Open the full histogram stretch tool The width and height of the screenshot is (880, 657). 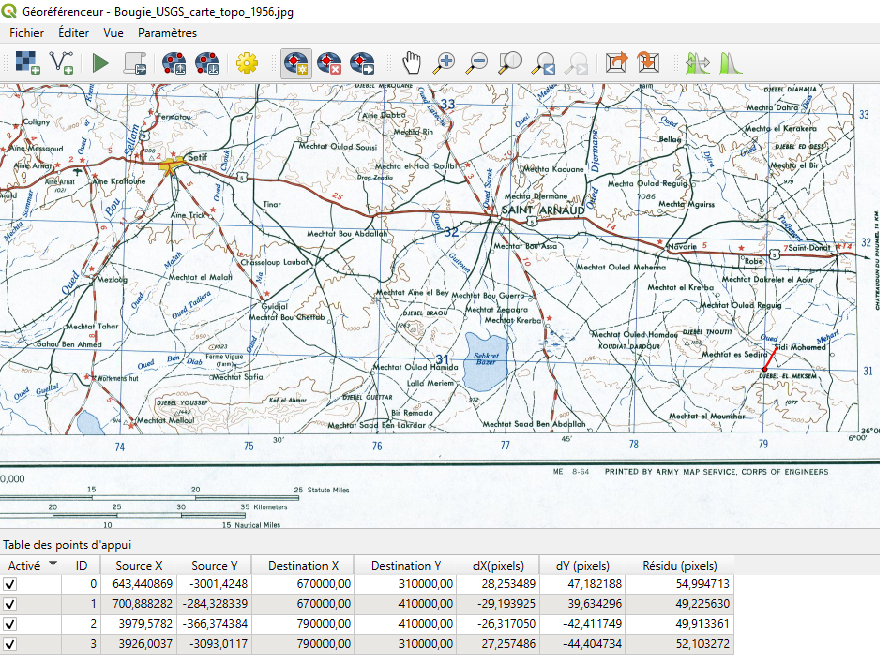tap(730, 63)
